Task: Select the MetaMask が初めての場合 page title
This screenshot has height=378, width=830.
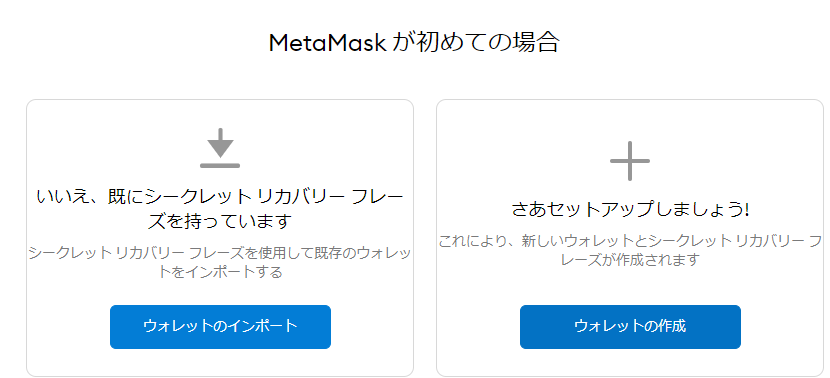Action: [x=414, y=42]
